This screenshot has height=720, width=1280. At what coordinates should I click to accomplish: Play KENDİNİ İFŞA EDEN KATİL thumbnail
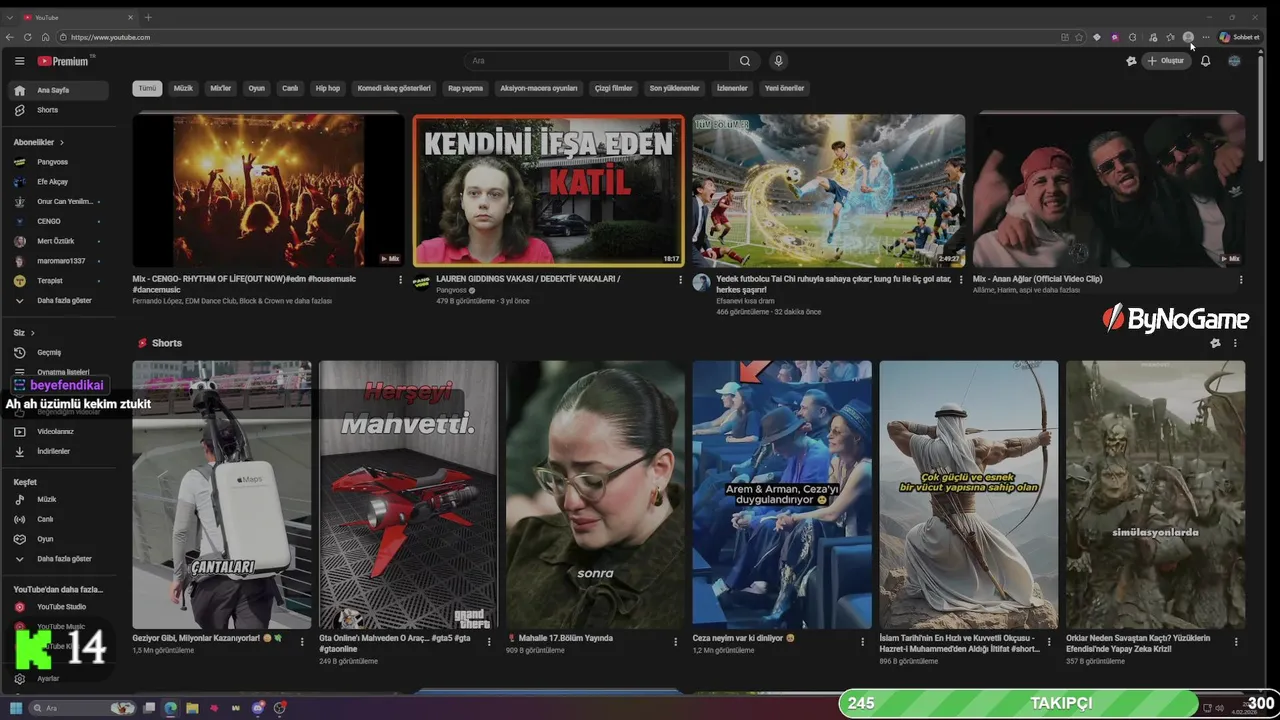click(549, 190)
